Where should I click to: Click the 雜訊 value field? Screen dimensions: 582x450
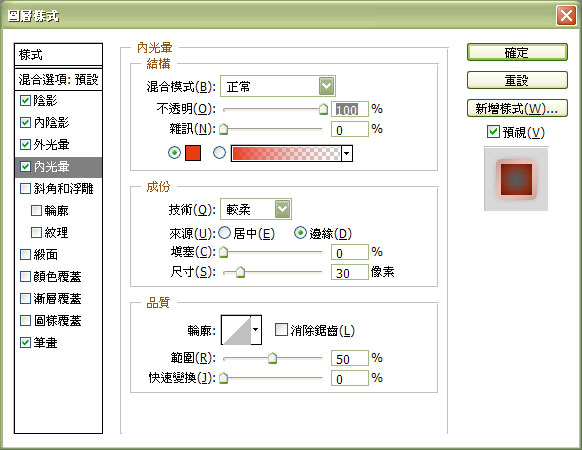pyautogui.click(x=350, y=129)
